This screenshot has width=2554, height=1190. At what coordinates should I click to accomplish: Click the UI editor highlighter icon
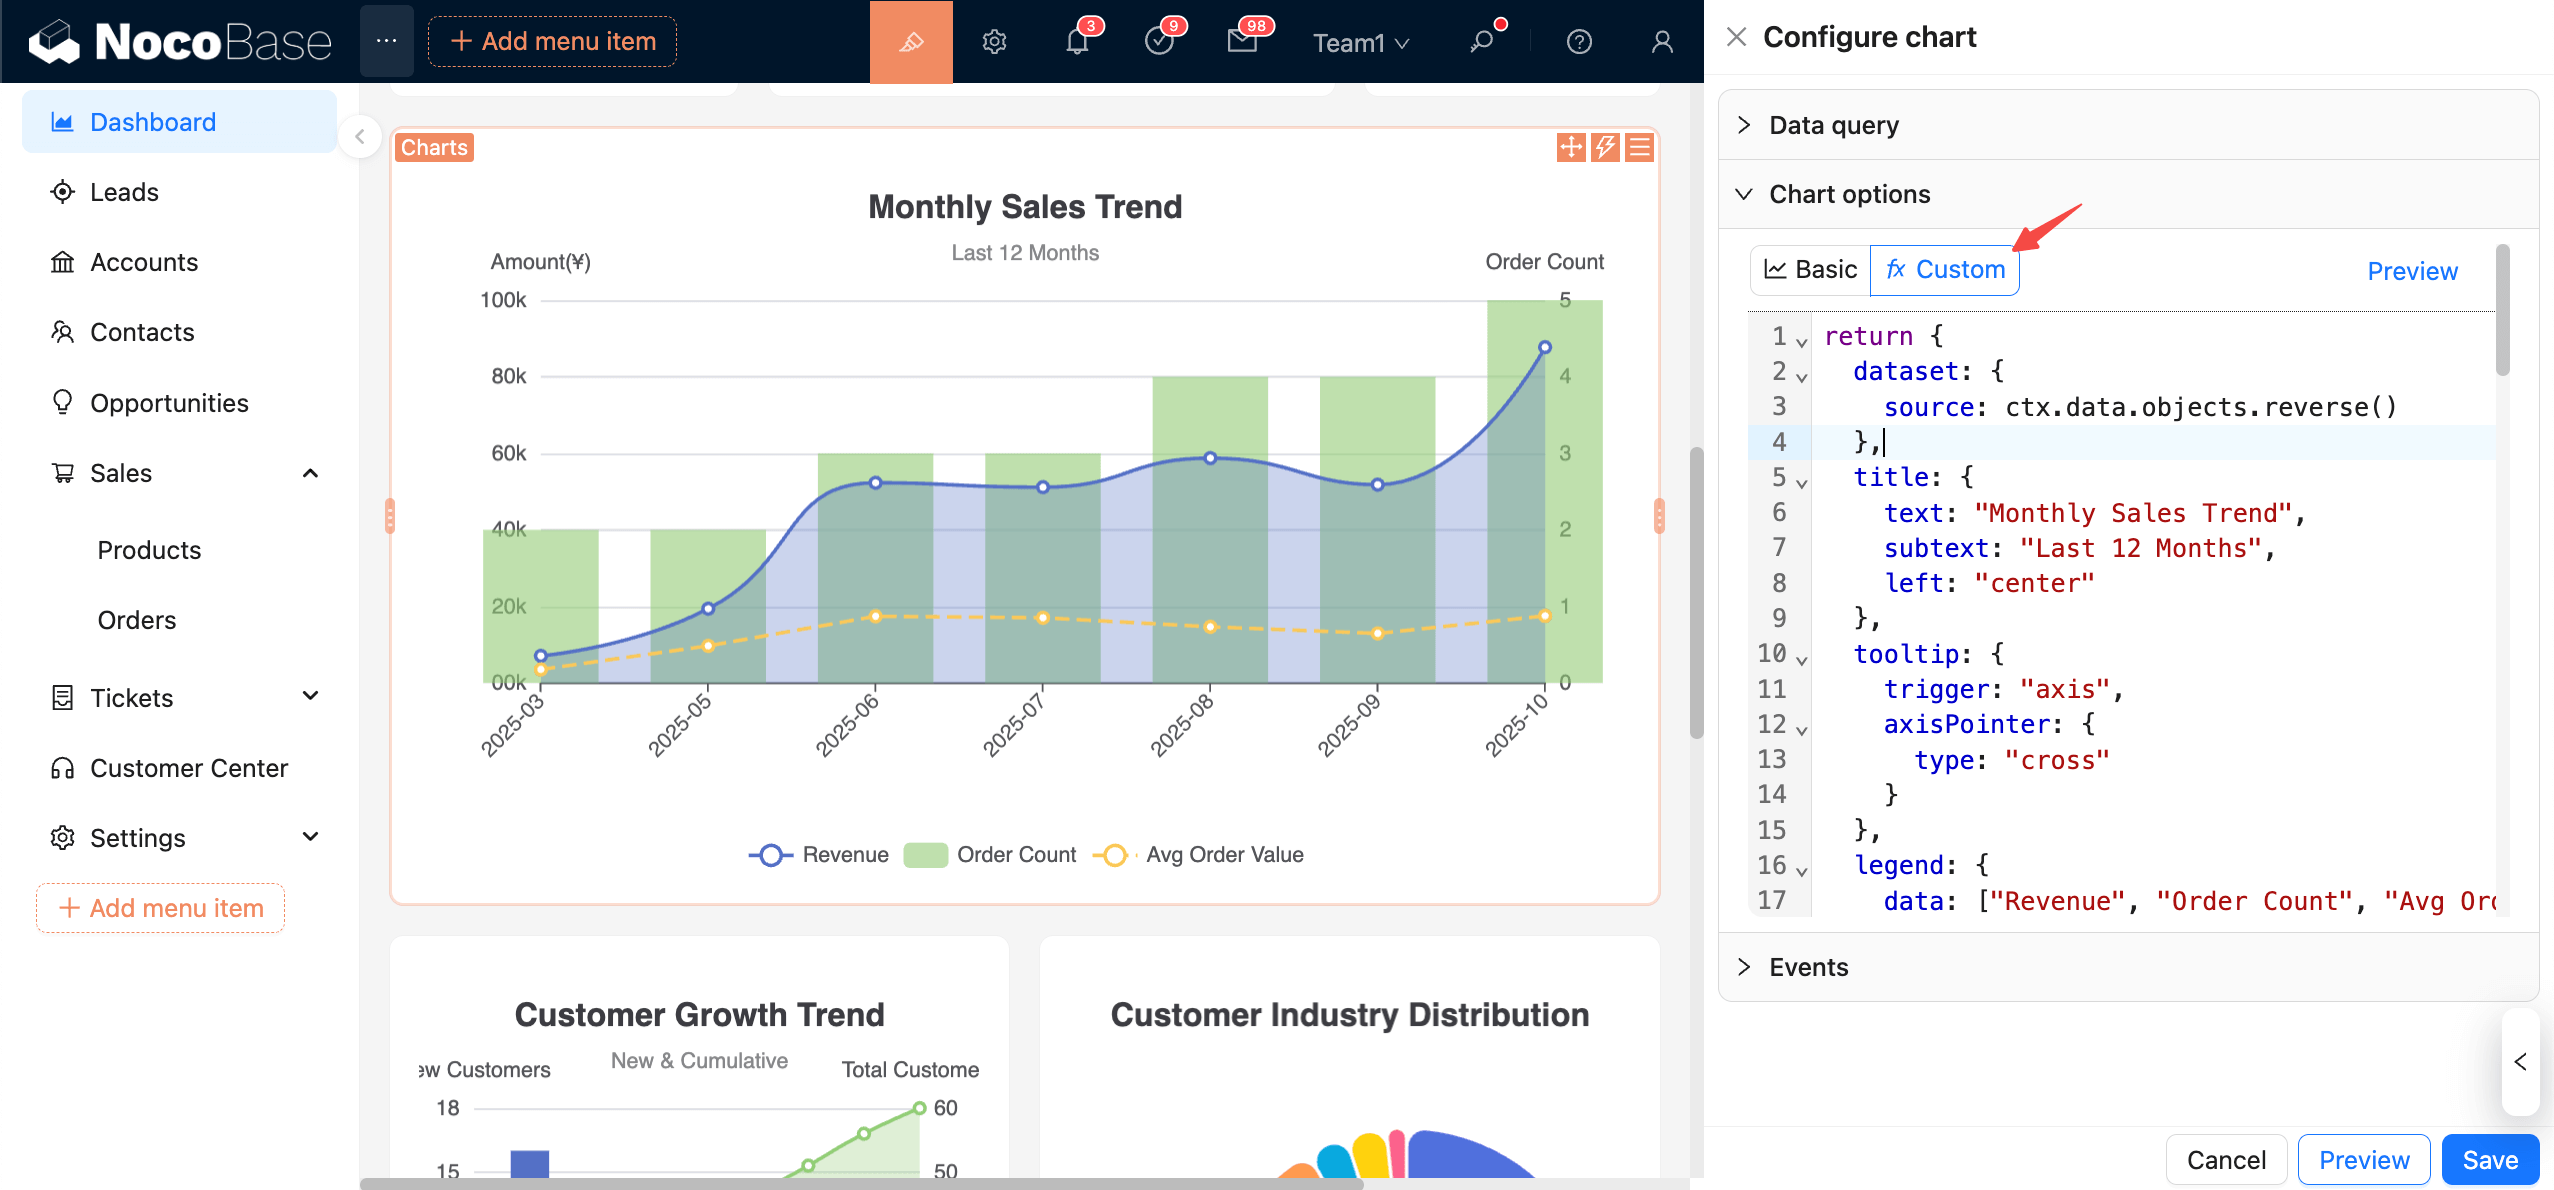click(x=910, y=42)
